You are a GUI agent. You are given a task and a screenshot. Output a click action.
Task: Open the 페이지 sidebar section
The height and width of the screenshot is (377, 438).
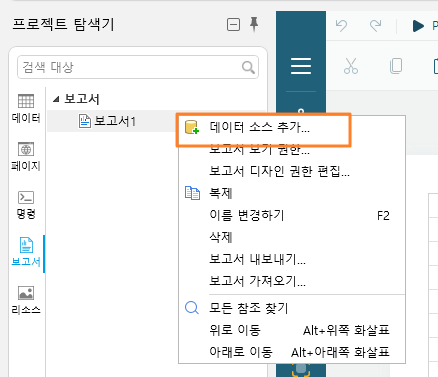26,156
